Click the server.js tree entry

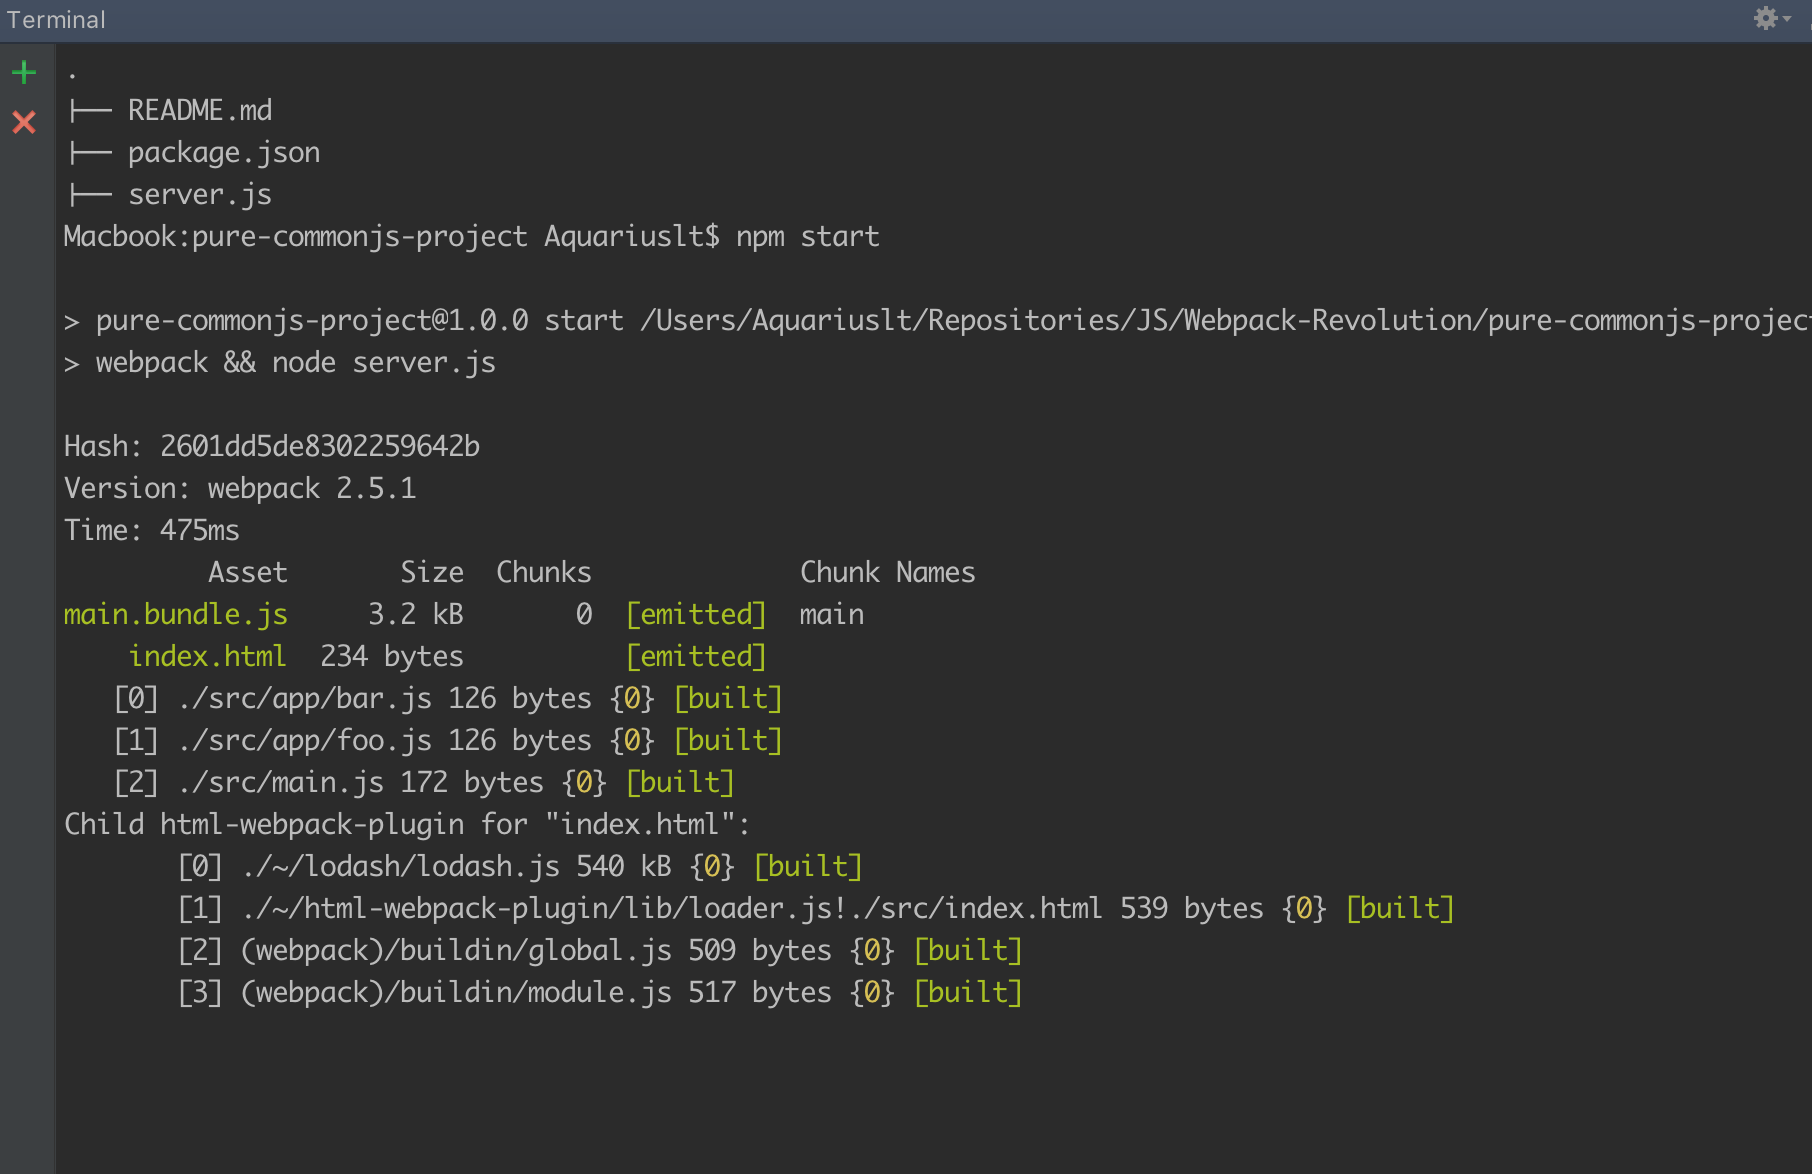(200, 194)
